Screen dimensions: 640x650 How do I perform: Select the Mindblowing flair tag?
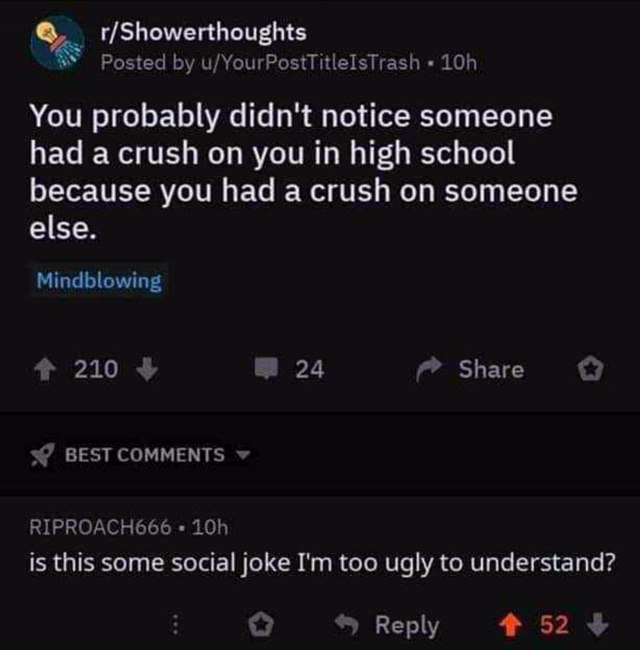(99, 281)
